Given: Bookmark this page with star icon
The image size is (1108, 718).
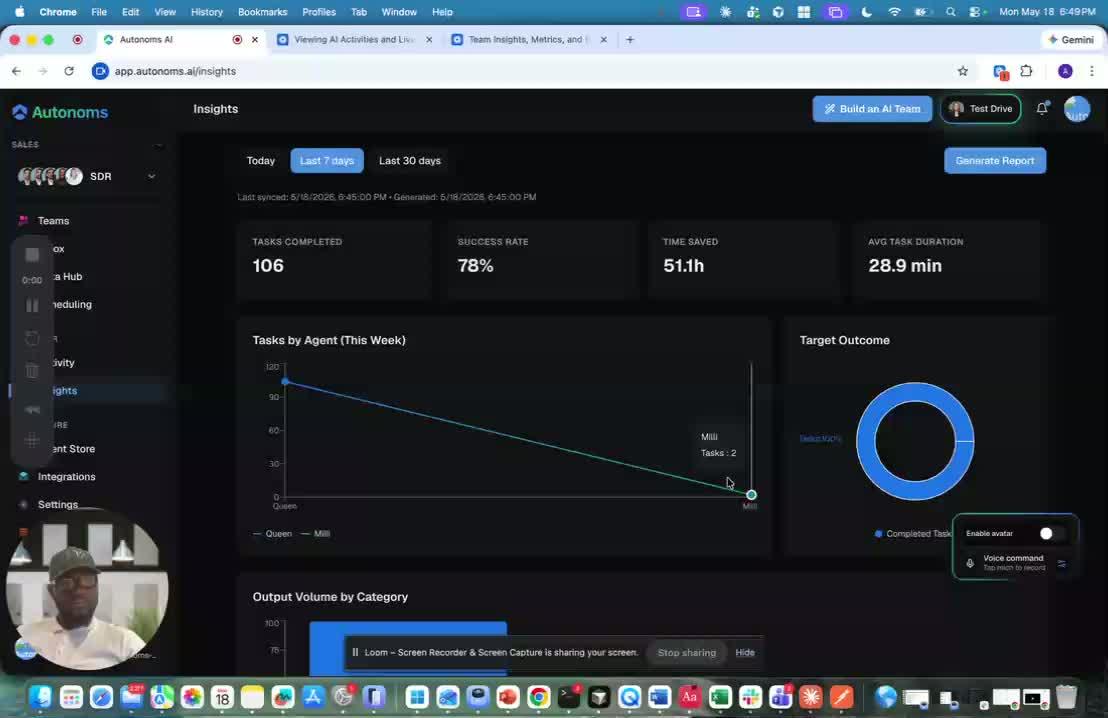Looking at the screenshot, I should 962,71.
